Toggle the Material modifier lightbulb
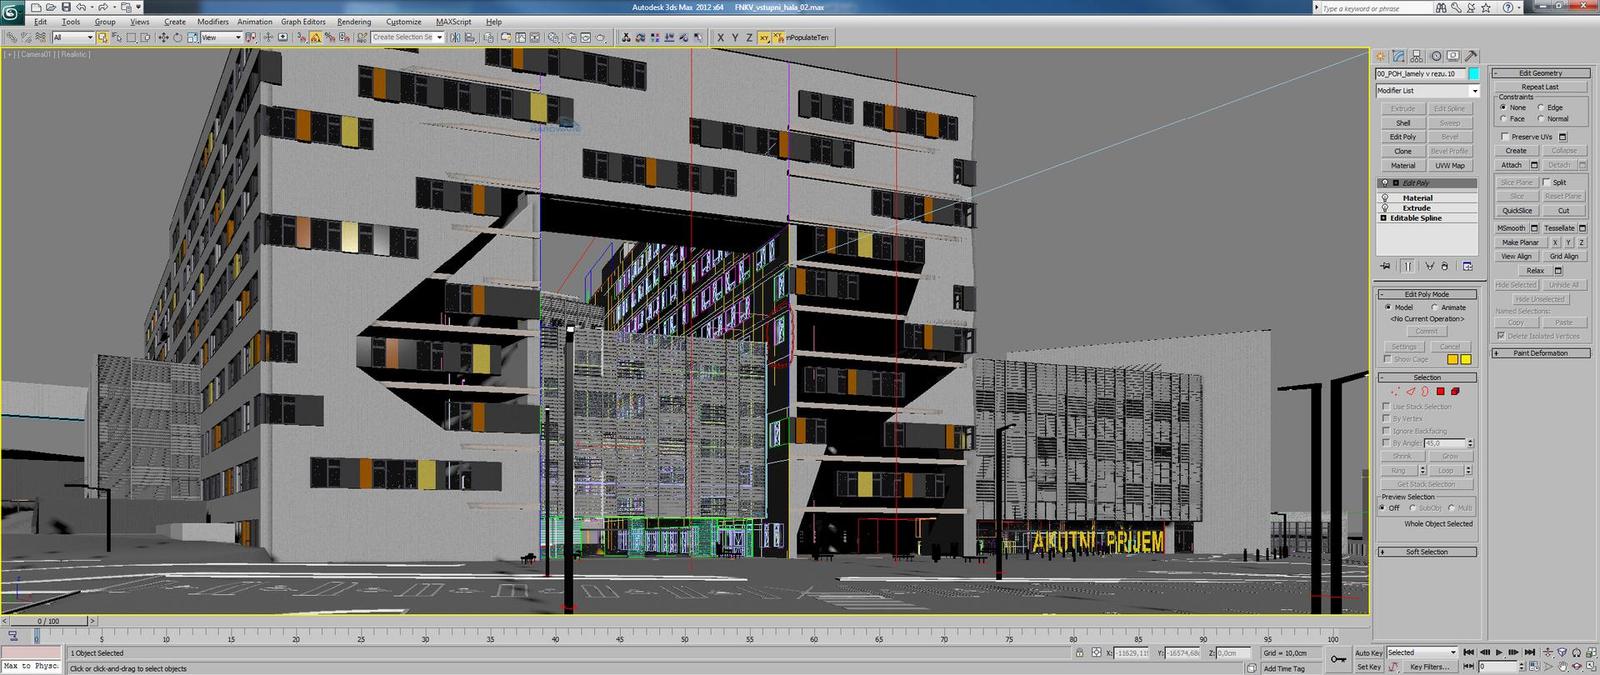The width and height of the screenshot is (1600, 675). [x=1384, y=198]
